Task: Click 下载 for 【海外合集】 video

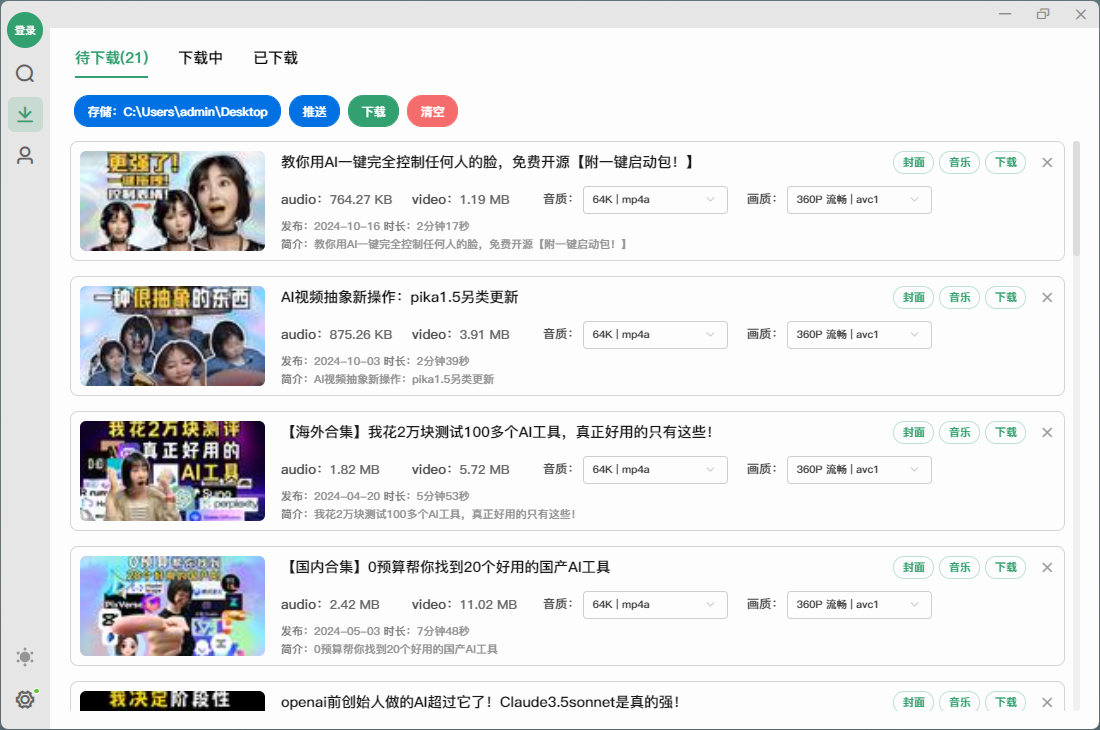Action: 1006,433
